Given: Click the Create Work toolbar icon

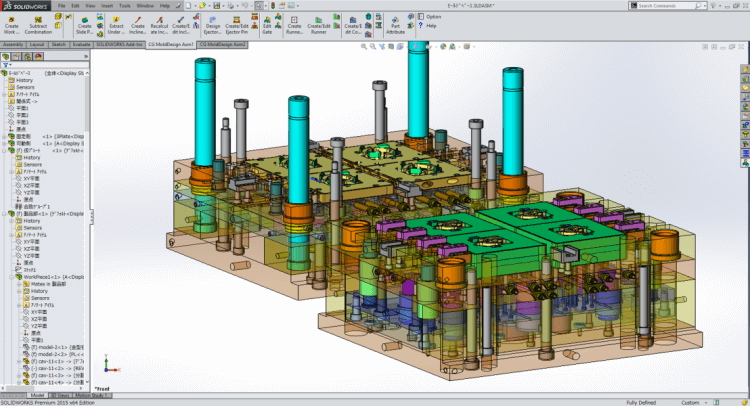Looking at the screenshot, I should pos(12,26).
